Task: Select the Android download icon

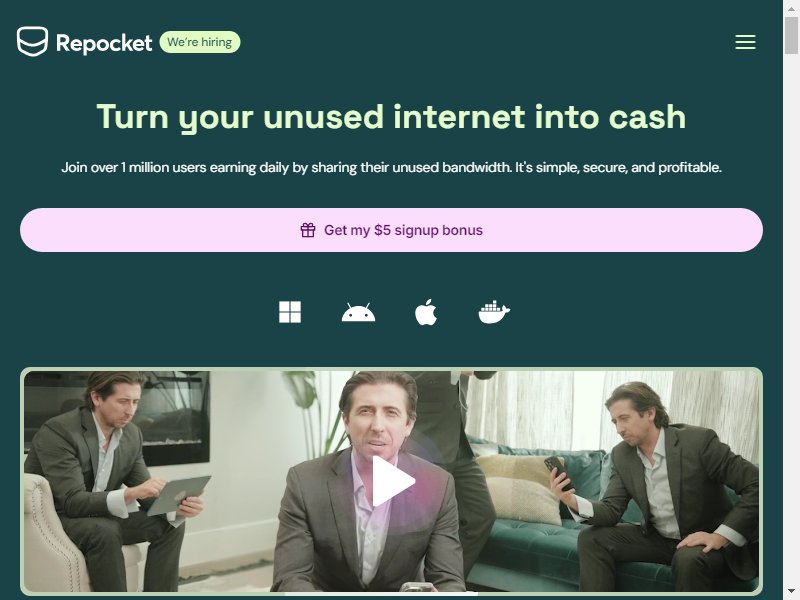Action: pos(358,312)
